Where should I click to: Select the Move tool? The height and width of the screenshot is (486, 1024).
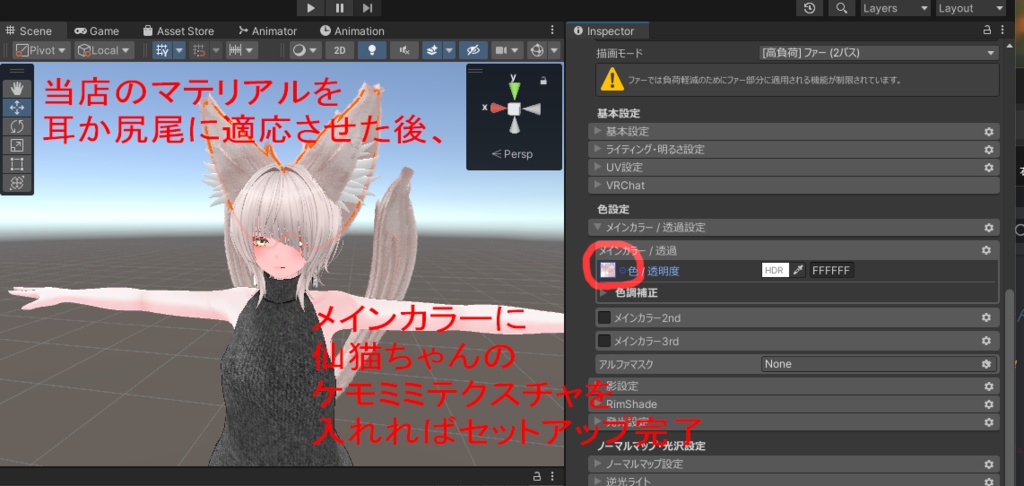pyautogui.click(x=17, y=107)
